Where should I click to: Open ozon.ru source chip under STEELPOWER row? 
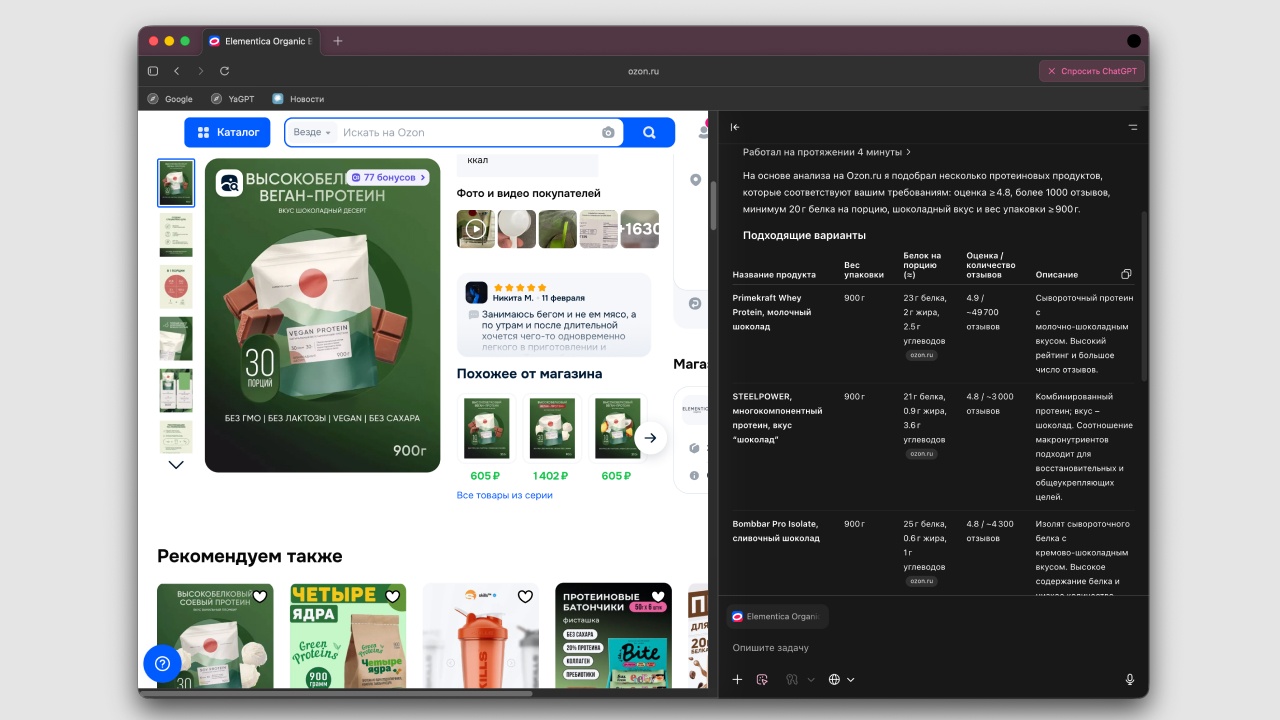(x=921, y=453)
